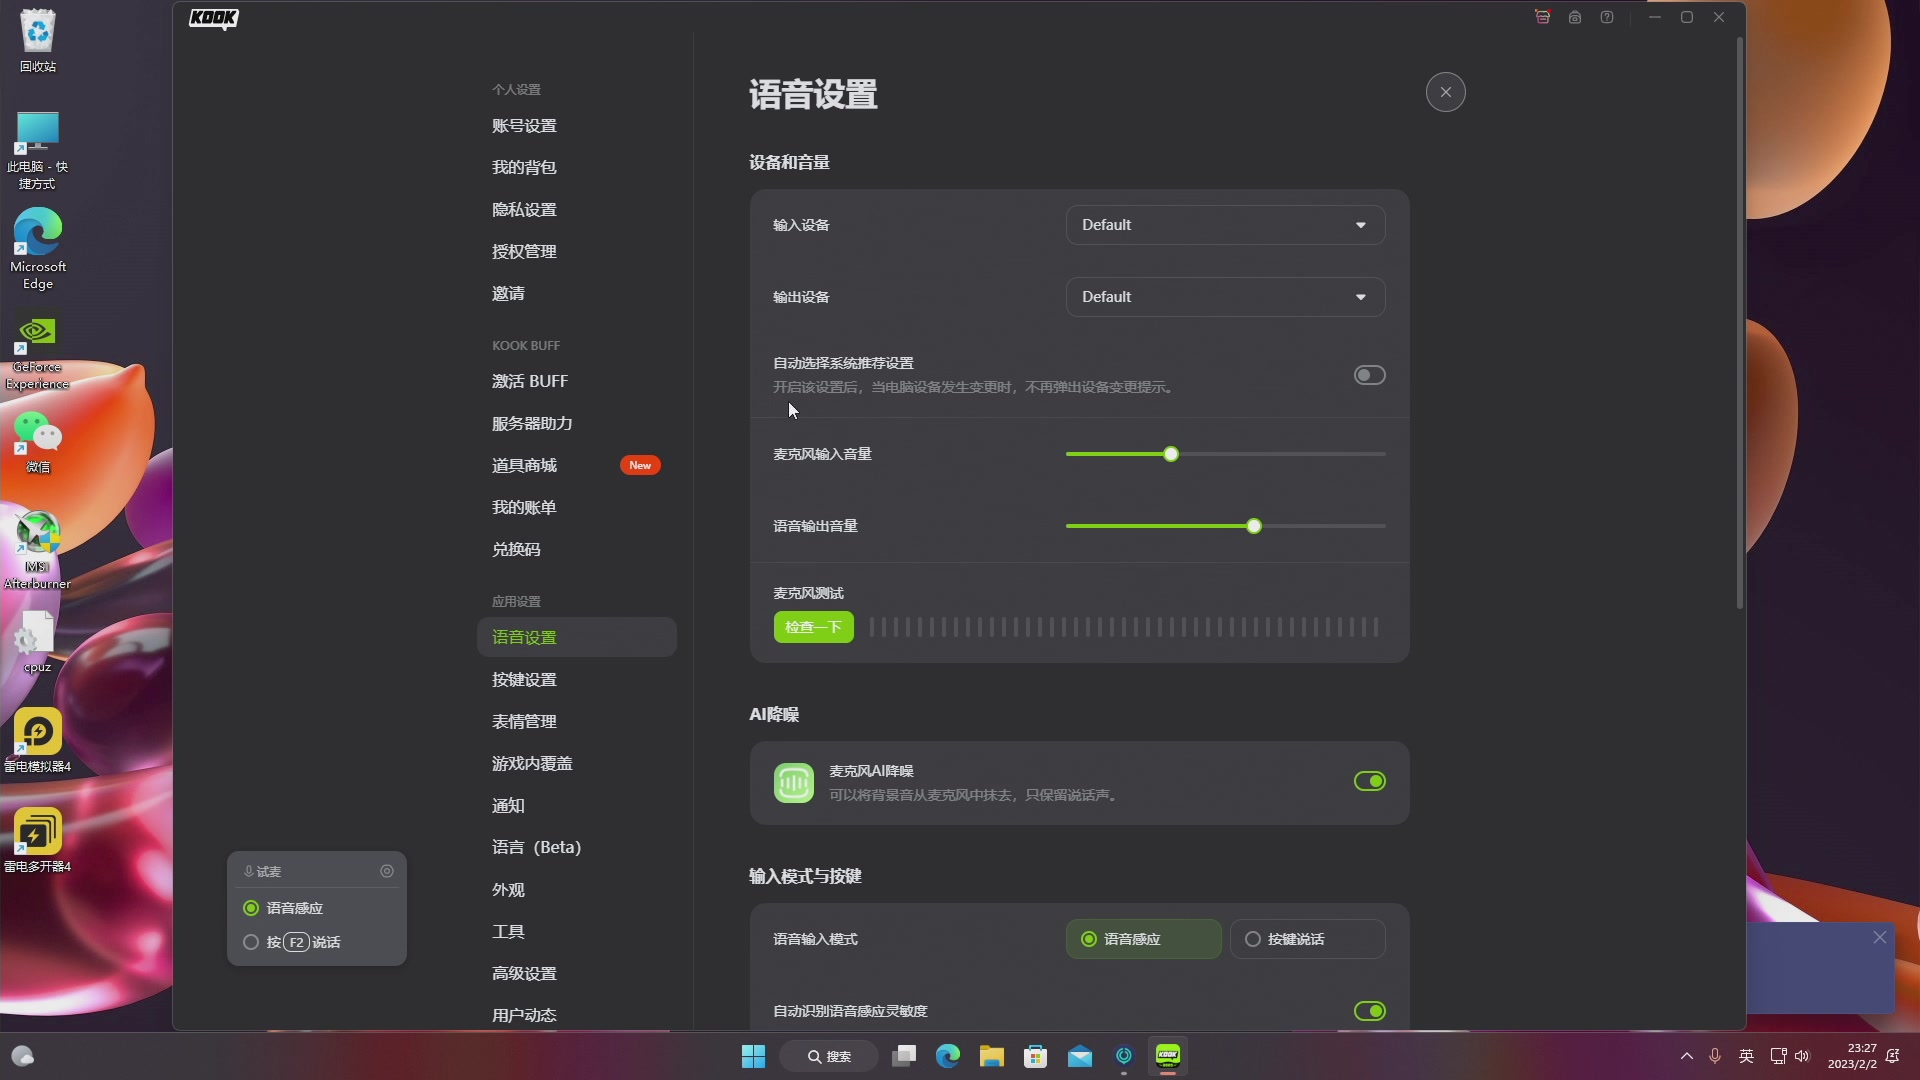This screenshot has height=1080, width=1920.
Task: Open 微信 desktop icon
Action: pos(38,442)
